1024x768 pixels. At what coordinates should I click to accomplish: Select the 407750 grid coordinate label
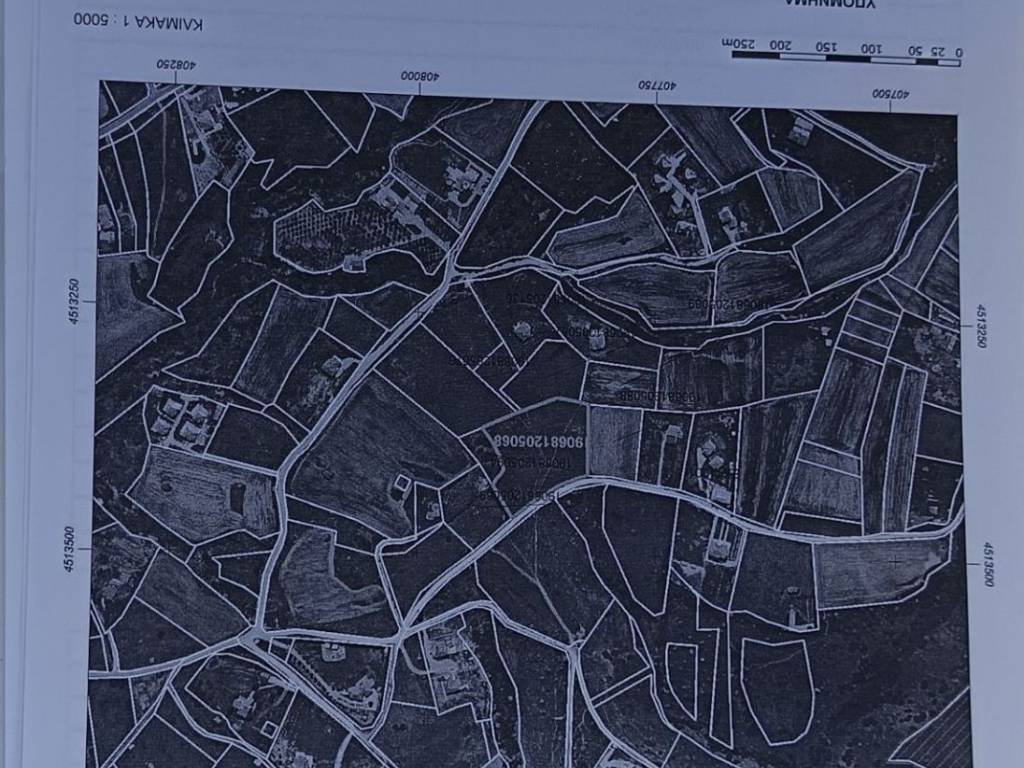[x=657, y=86]
